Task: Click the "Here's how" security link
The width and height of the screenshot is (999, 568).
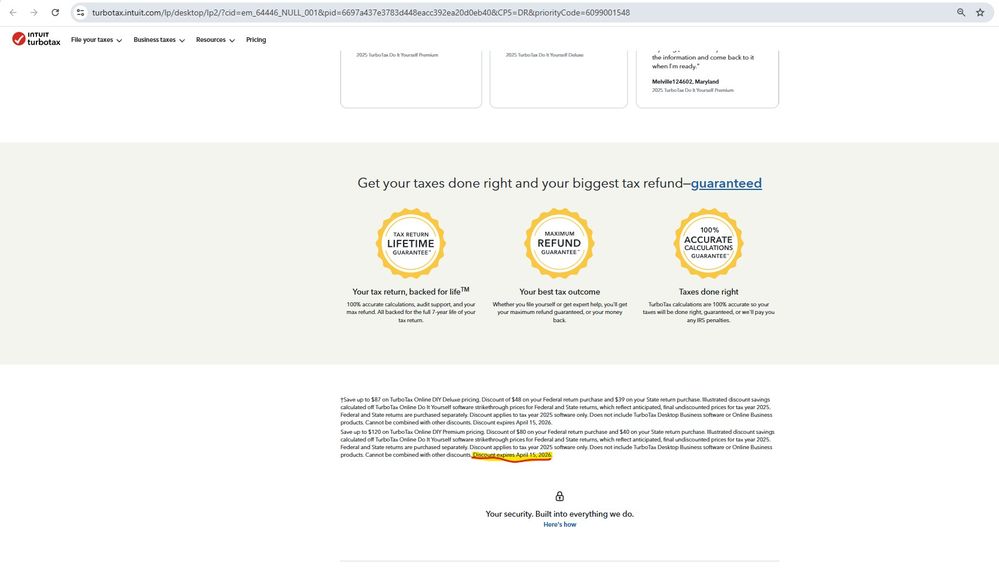Action: click(559, 525)
